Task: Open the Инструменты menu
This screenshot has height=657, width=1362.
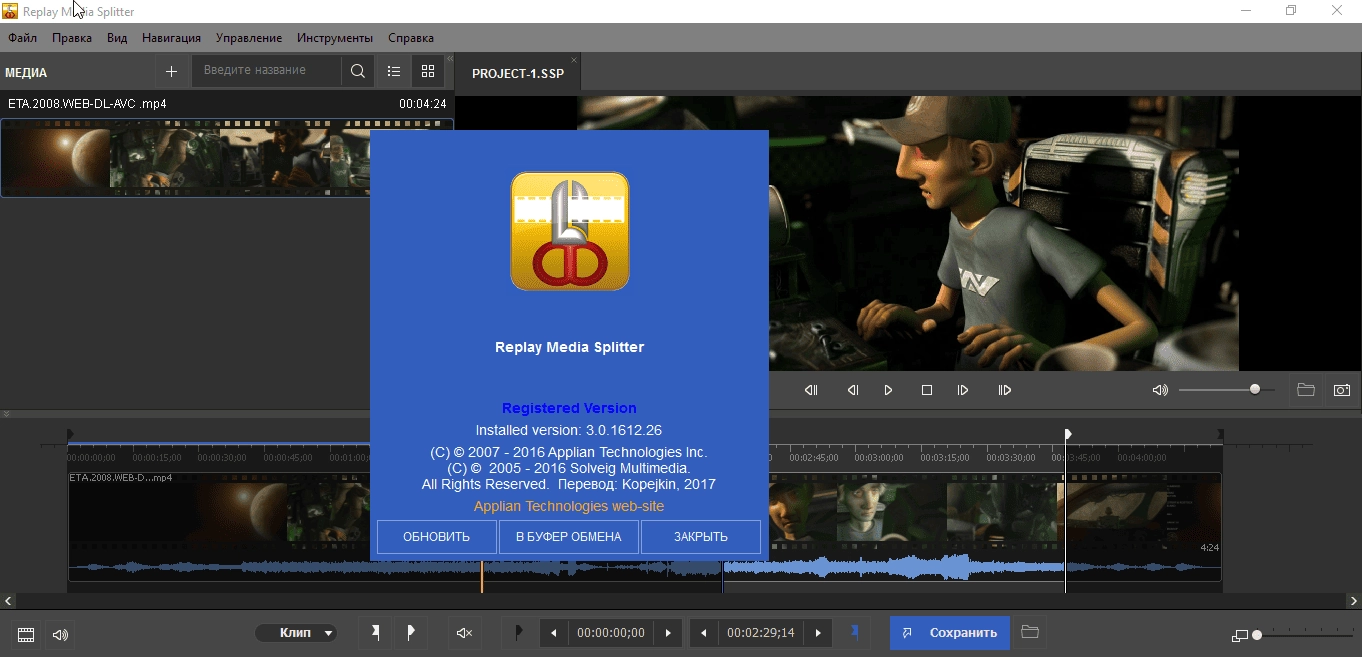Action: pyautogui.click(x=335, y=38)
